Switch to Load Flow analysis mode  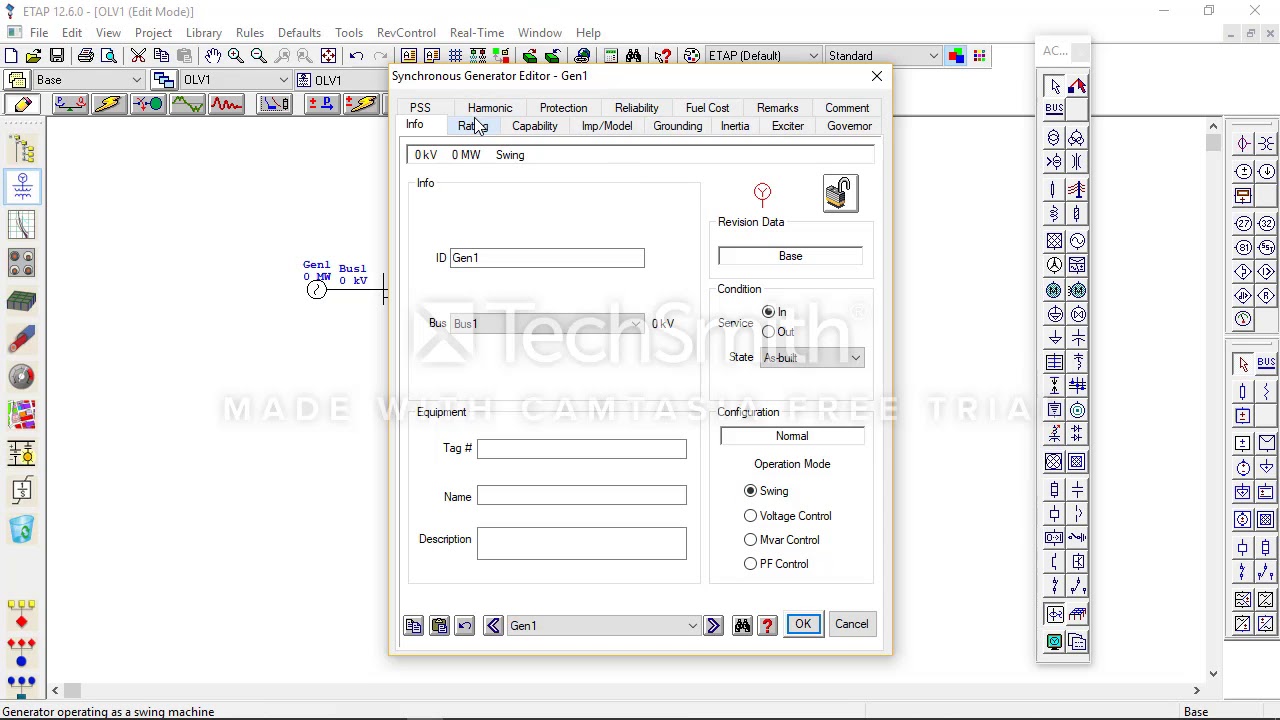70,104
